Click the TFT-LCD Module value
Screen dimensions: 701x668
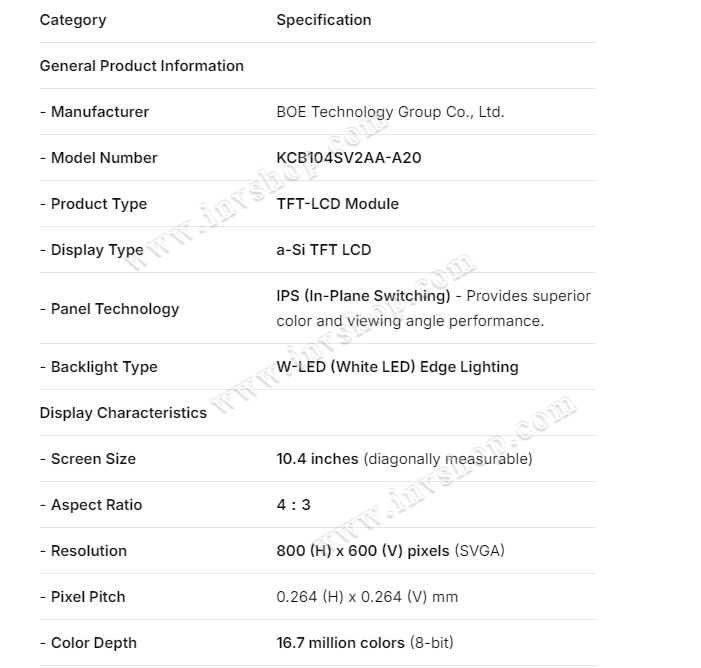point(337,204)
